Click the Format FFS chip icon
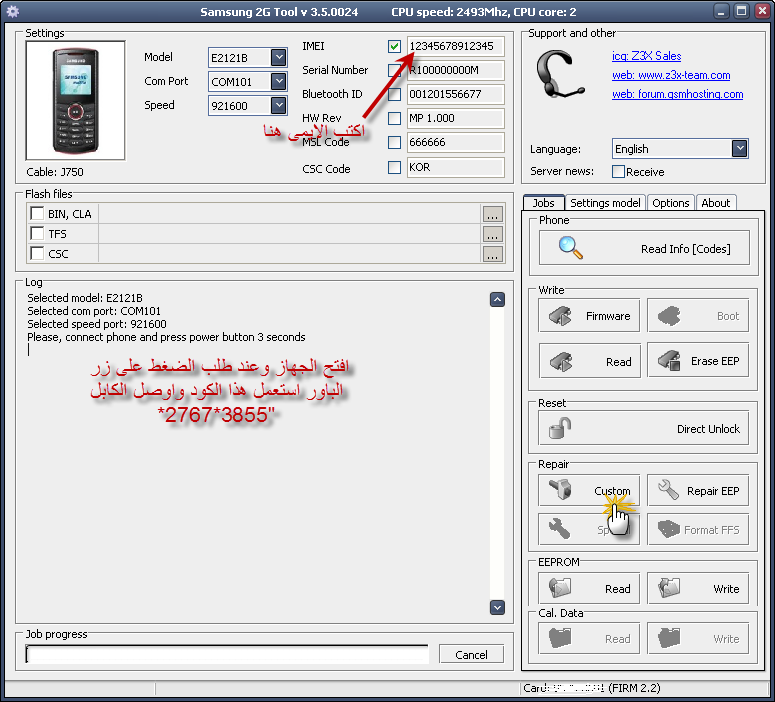775x702 pixels. (669, 529)
